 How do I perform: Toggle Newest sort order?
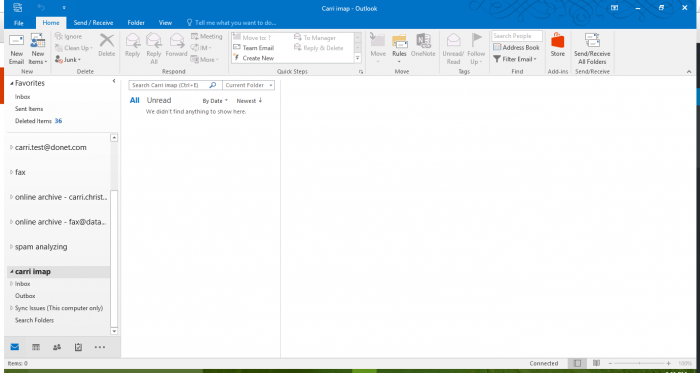(x=249, y=101)
